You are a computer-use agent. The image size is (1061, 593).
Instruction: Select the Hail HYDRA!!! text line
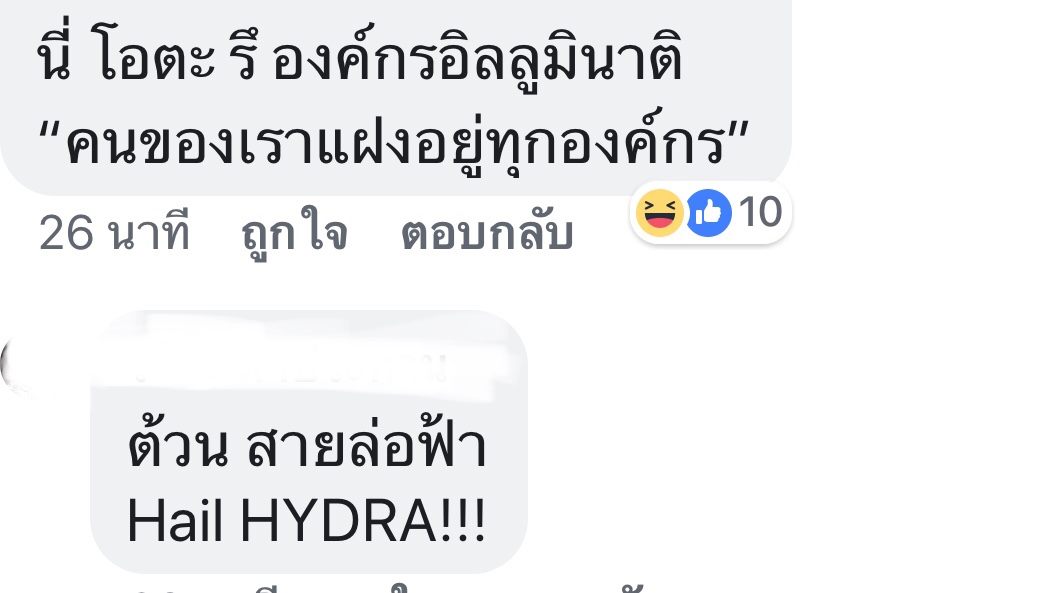(307, 521)
